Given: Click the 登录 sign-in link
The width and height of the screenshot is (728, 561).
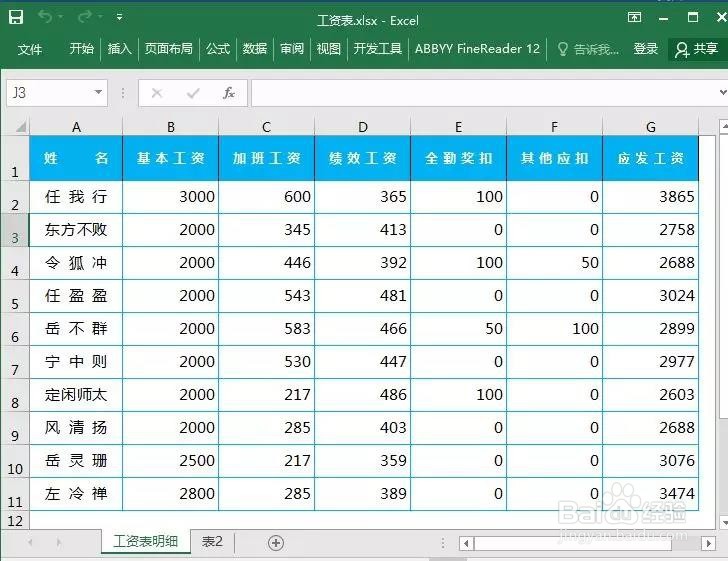Looking at the screenshot, I should [x=646, y=49].
